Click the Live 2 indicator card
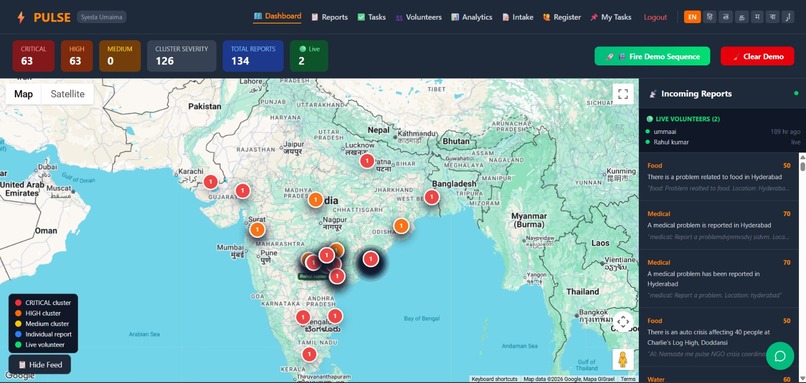This screenshot has height=383, width=806. pyautogui.click(x=309, y=56)
